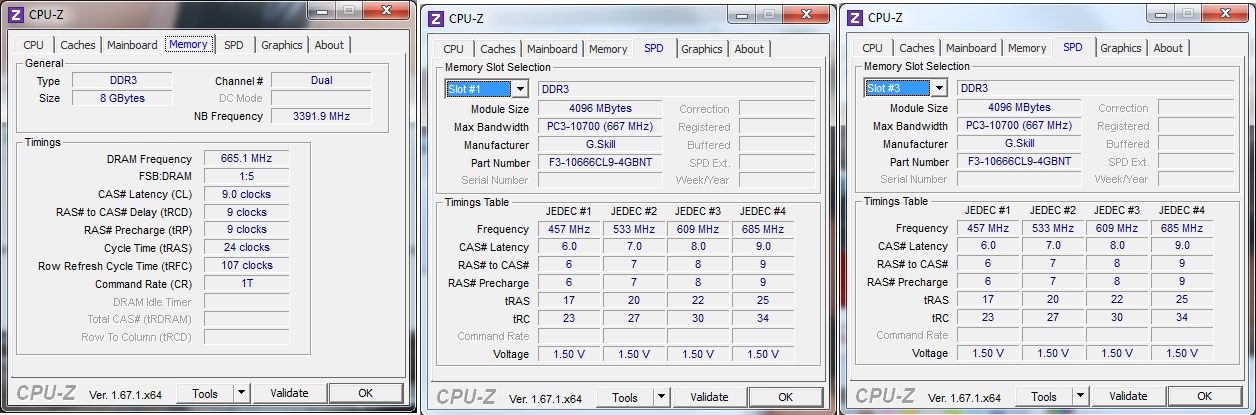This screenshot has width=1256, height=415.
Task: Click the JEDEC #1 frequency 457 MHz in the right window
Action: pyautogui.click(x=987, y=228)
